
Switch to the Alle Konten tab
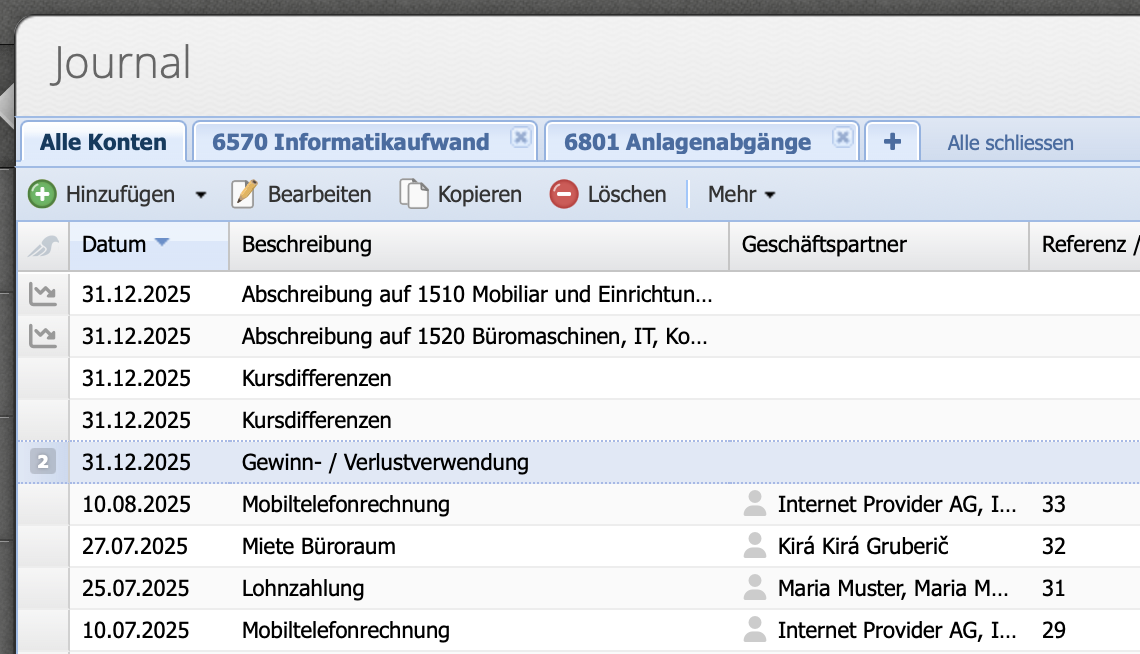tap(103, 142)
